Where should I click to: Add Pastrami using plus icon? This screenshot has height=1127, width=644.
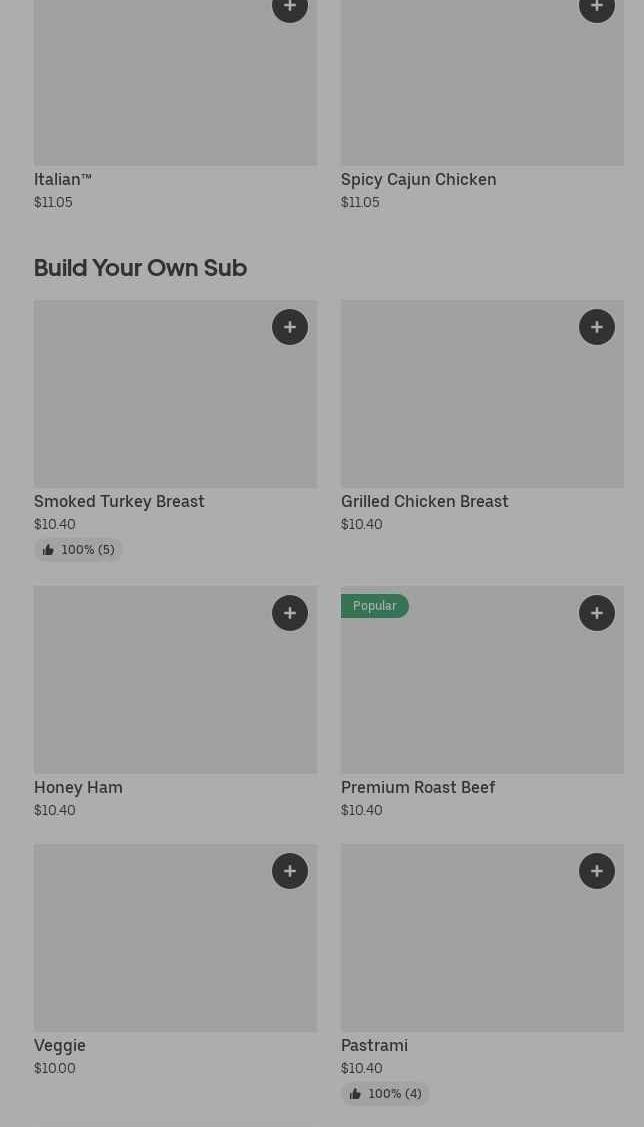597,871
